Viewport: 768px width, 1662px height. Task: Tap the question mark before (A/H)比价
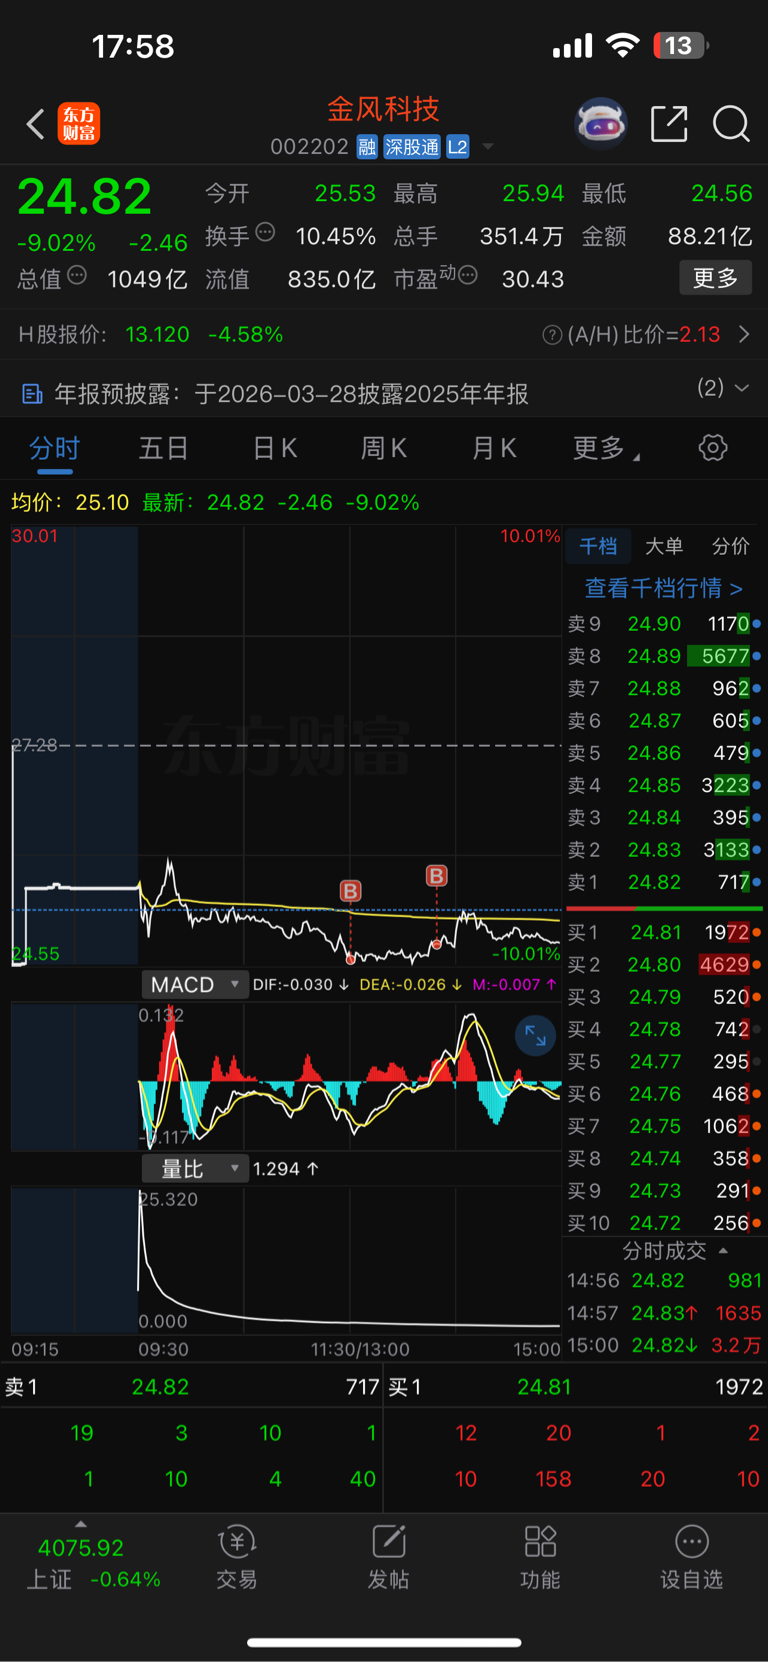tap(552, 335)
